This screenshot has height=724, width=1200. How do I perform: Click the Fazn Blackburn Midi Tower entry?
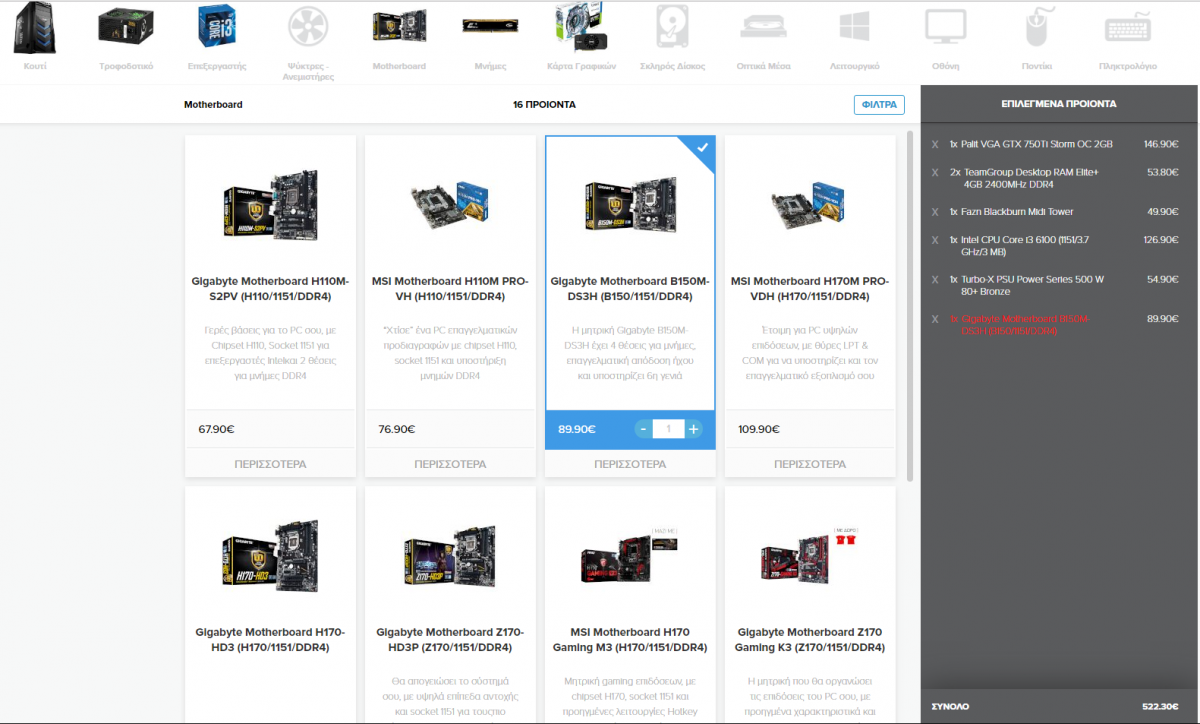point(1011,212)
